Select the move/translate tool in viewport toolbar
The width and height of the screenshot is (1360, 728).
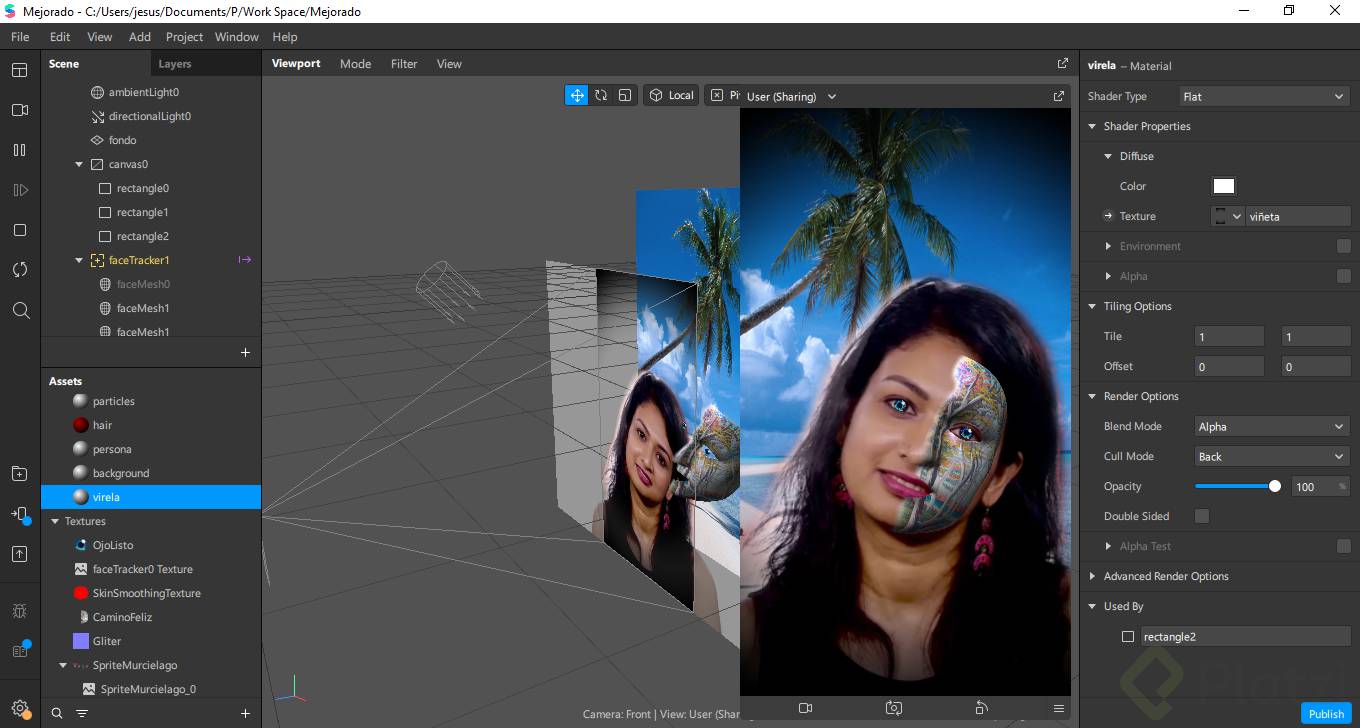pos(577,95)
